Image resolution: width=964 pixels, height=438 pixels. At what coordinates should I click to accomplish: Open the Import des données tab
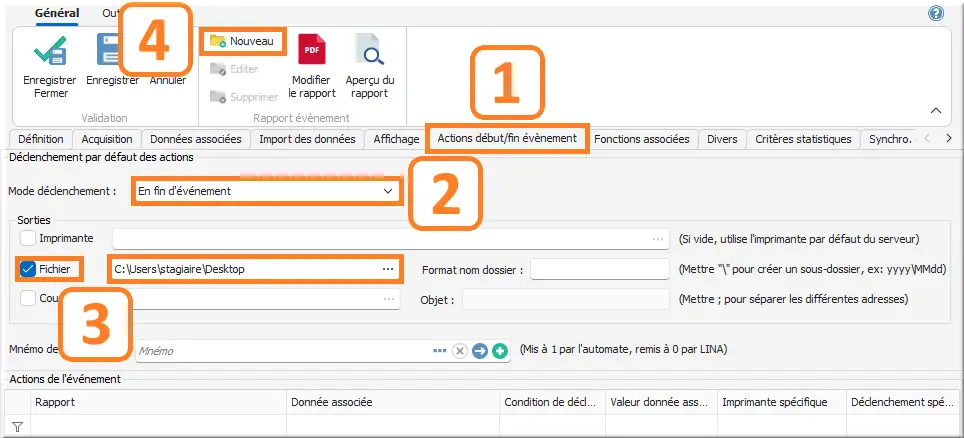coord(307,139)
